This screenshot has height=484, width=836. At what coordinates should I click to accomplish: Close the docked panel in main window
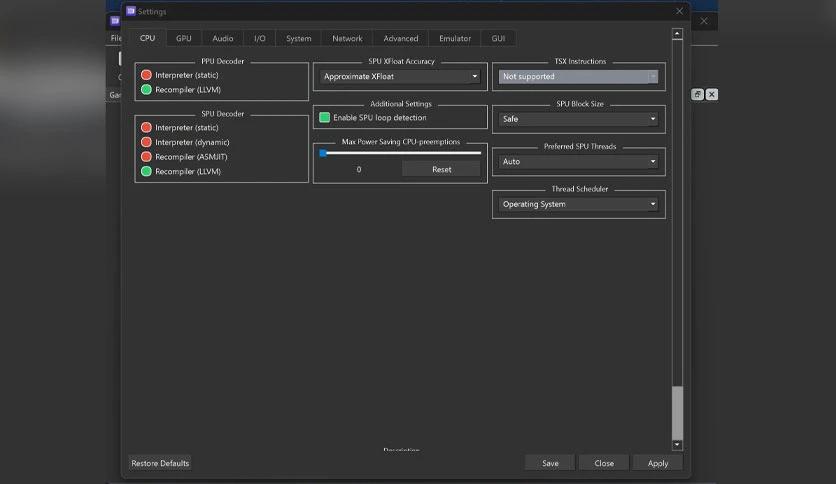click(x=712, y=94)
